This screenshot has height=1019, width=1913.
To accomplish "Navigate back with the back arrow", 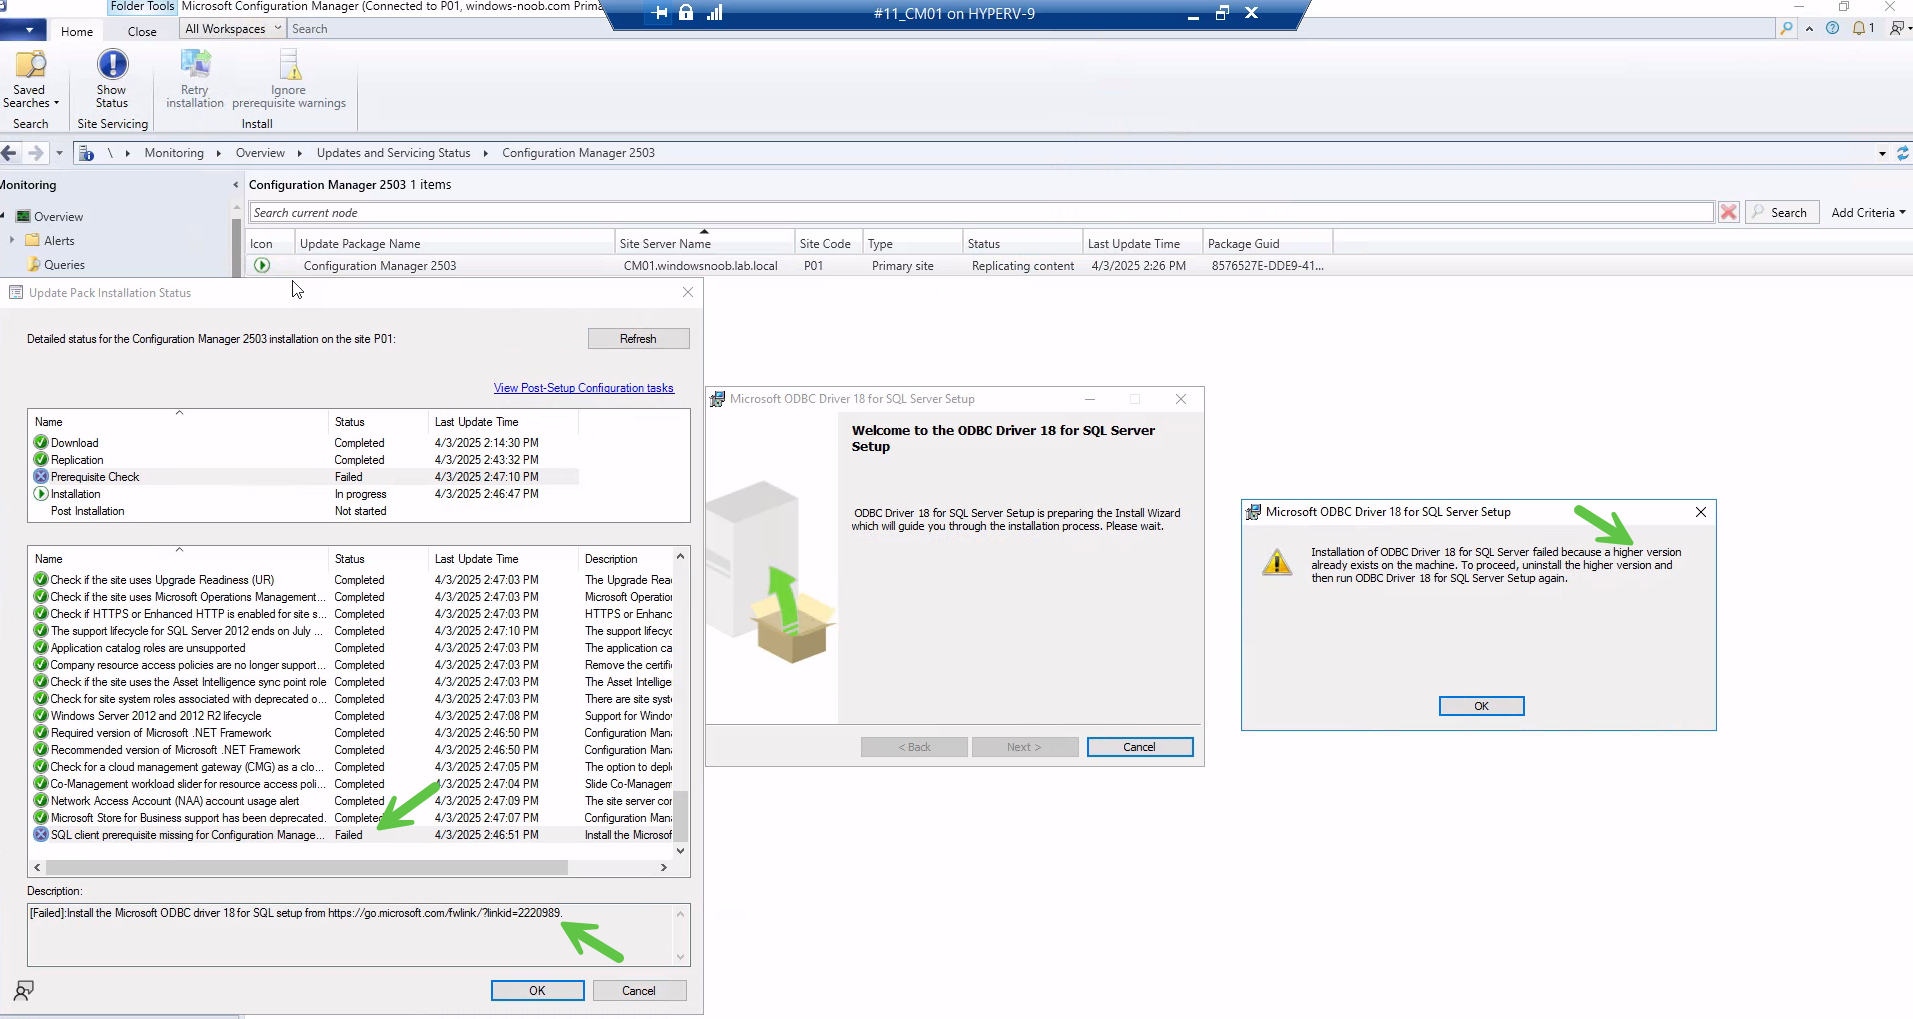I will [x=9, y=153].
